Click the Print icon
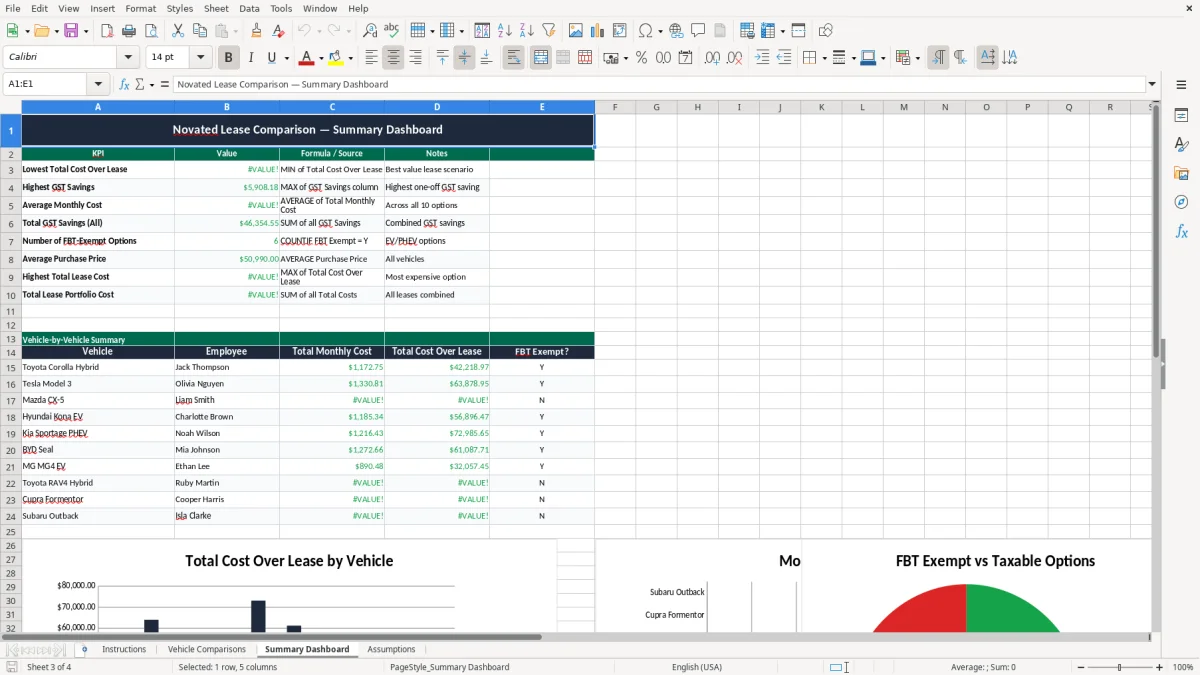The height and width of the screenshot is (675, 1200). click(129, 31)
